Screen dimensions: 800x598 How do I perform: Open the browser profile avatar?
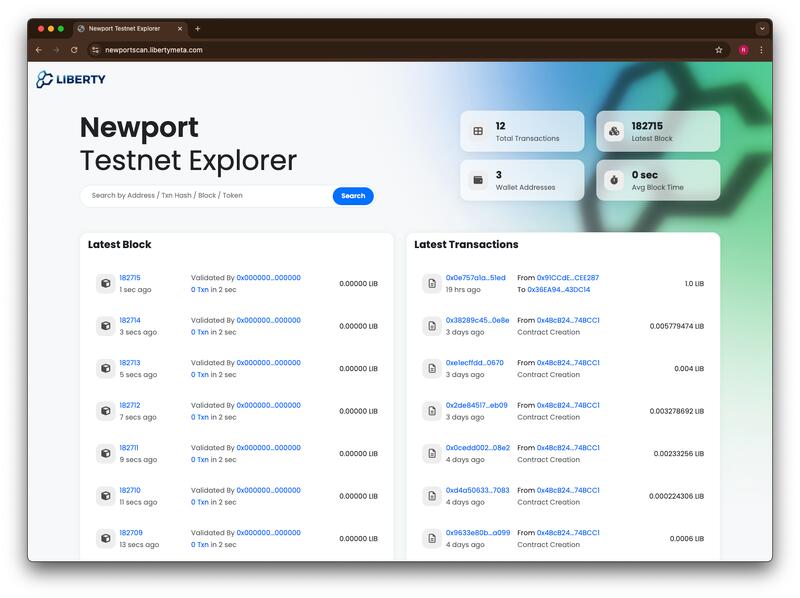[x=743, y=50]
